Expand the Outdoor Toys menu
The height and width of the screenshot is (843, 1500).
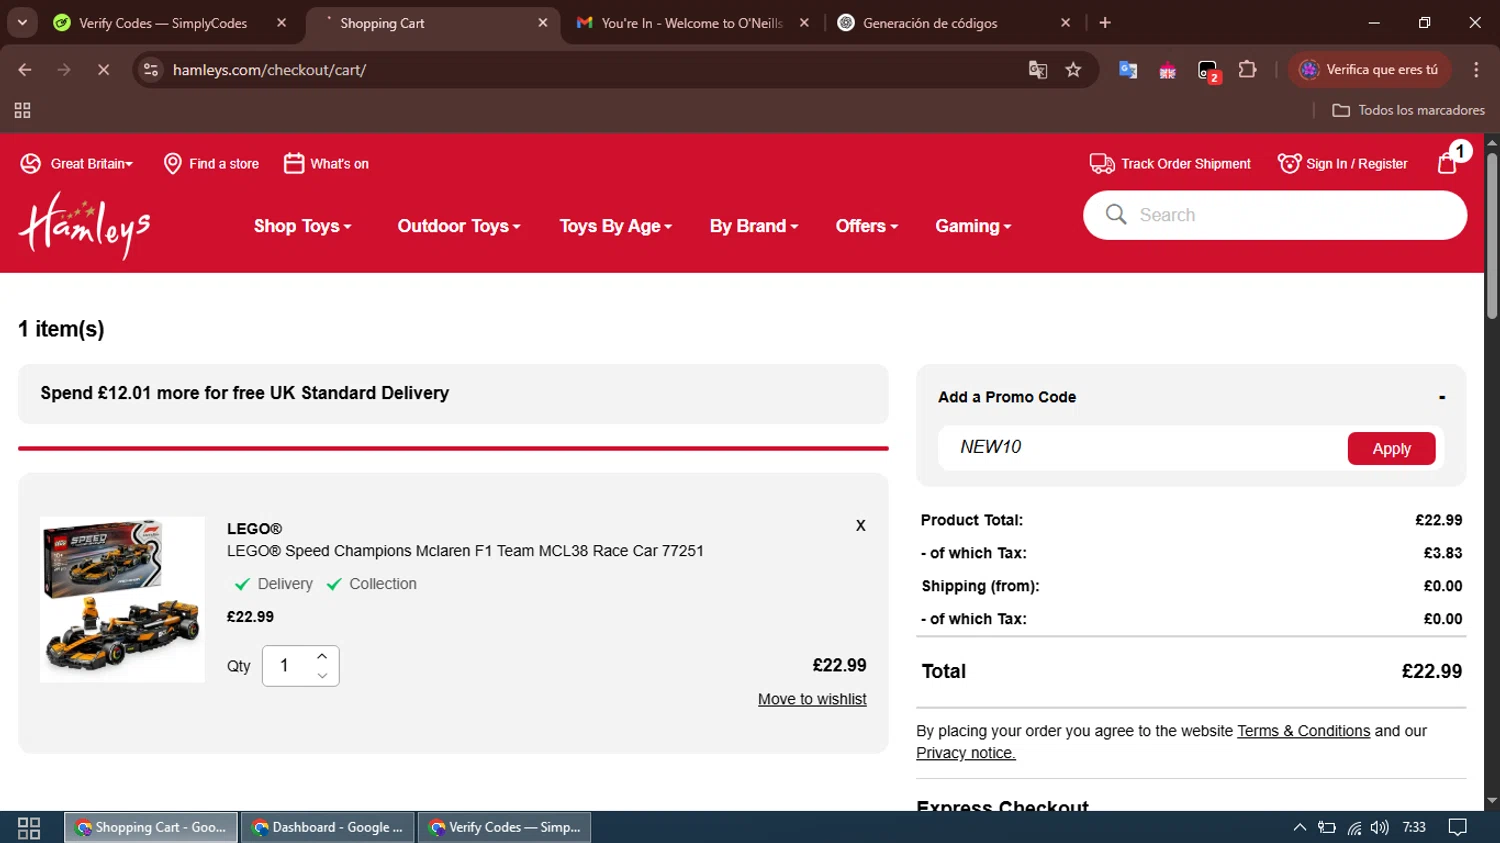pos(459,226)
